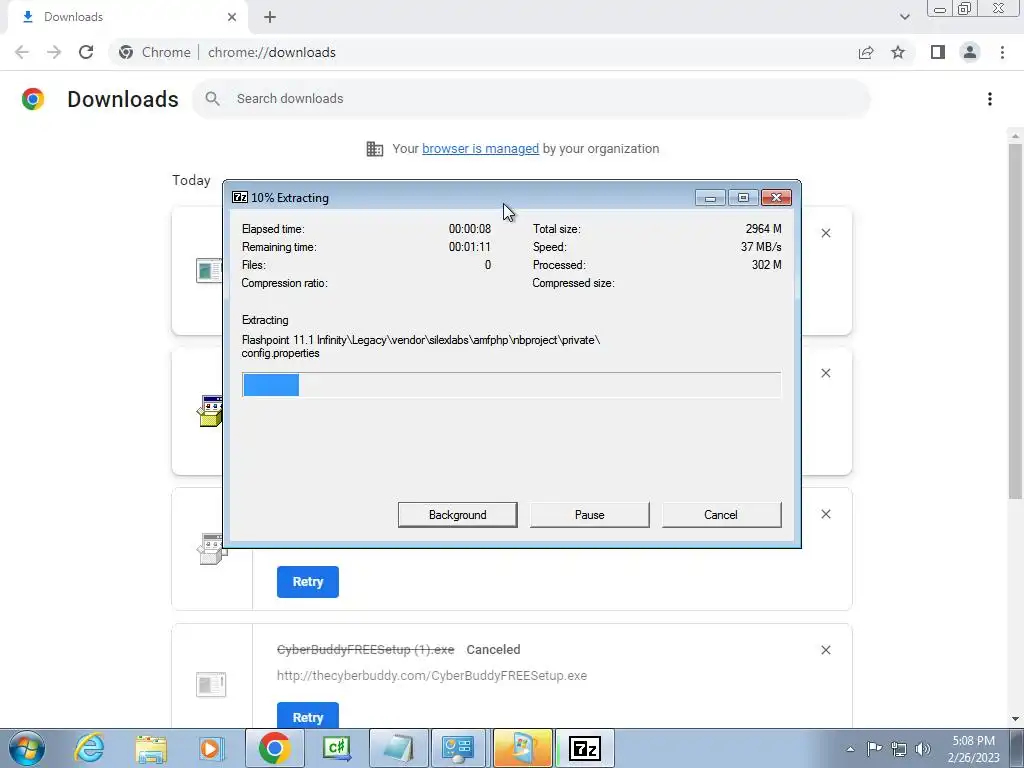1024x768 pixels.
Task: Click the extraction progress bar
Action: [x=511, y=385]
